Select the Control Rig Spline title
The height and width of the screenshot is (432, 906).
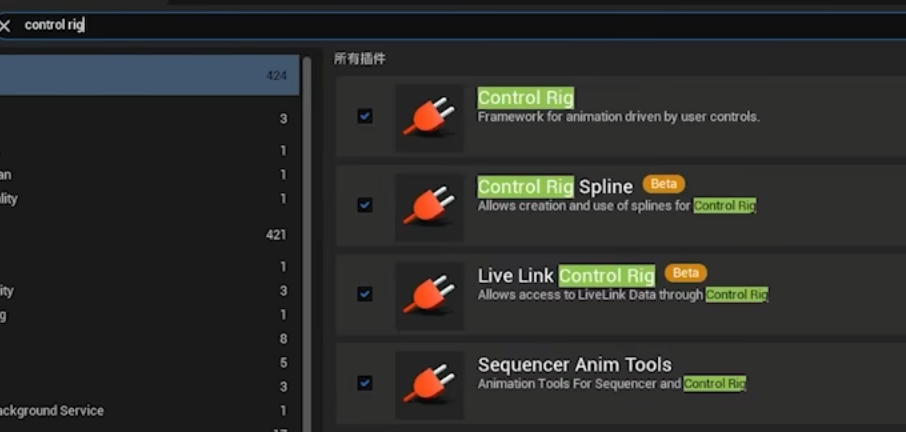tap(555, 187)
